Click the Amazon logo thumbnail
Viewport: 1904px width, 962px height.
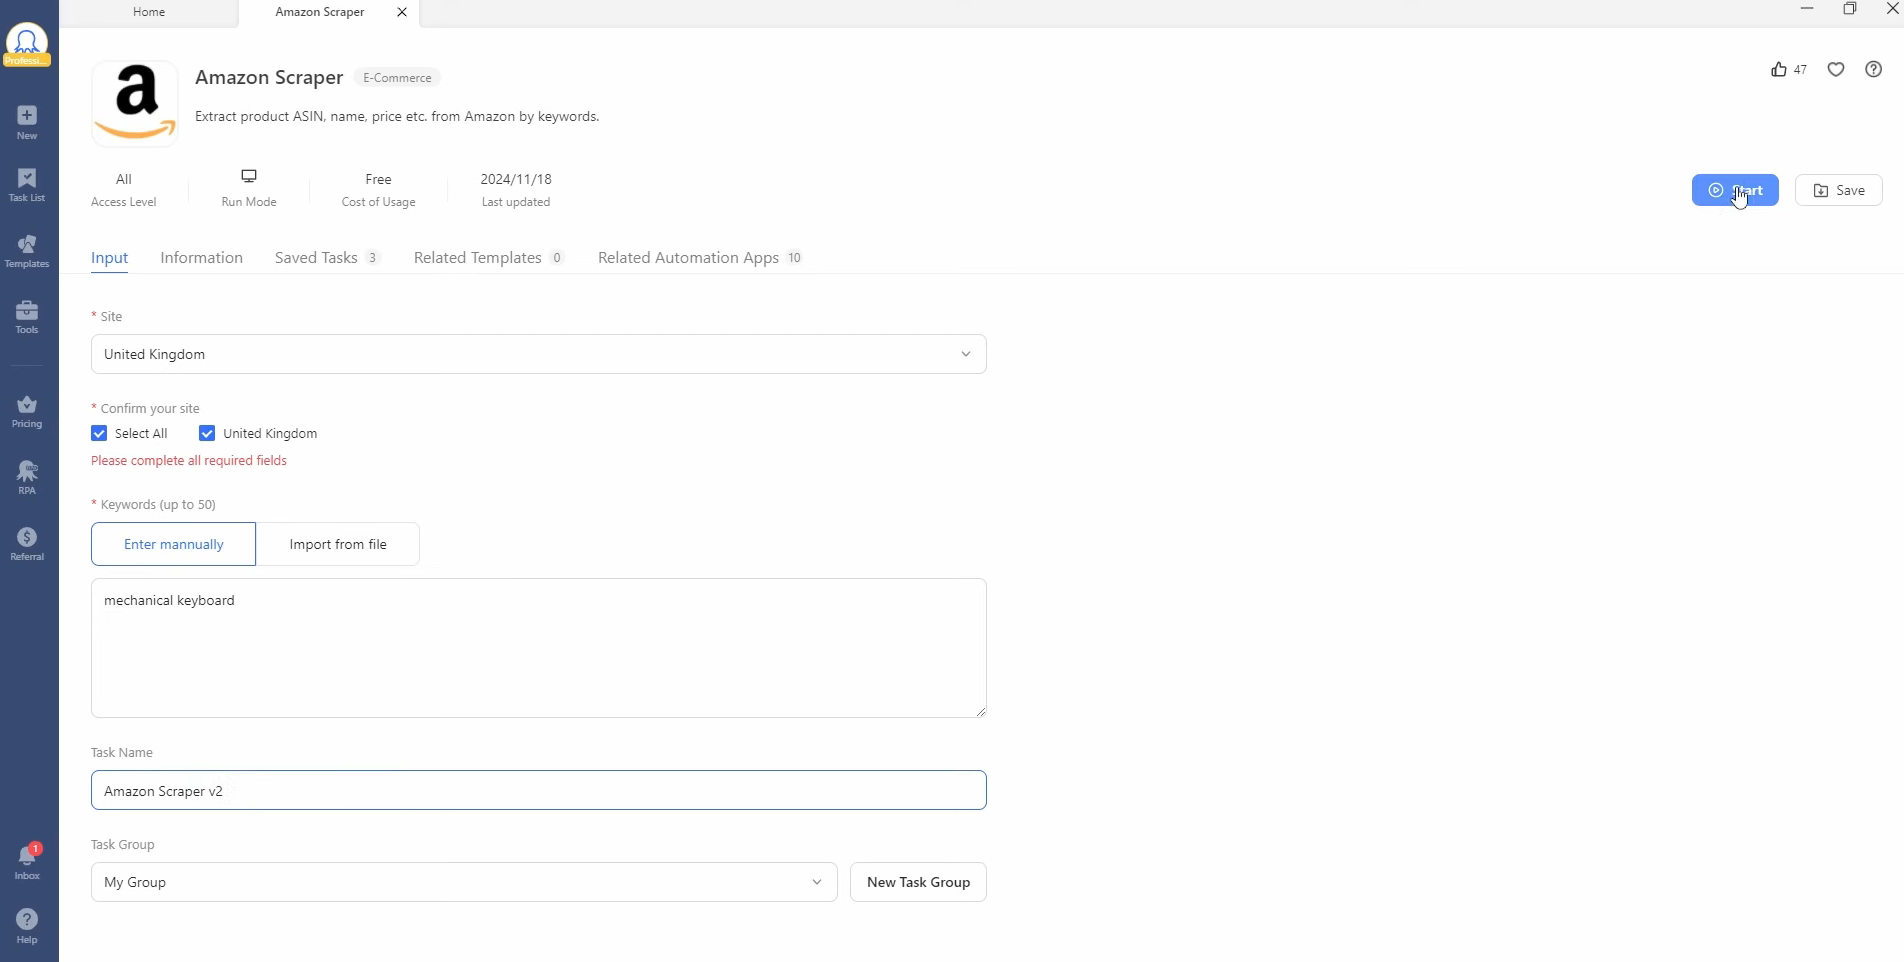tap(135, 103)
